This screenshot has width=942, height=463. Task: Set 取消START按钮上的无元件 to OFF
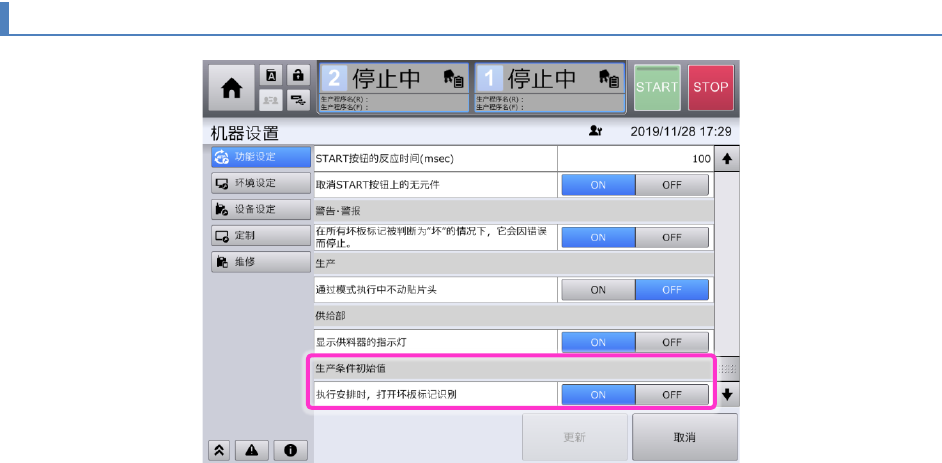(x=672, y=185)
